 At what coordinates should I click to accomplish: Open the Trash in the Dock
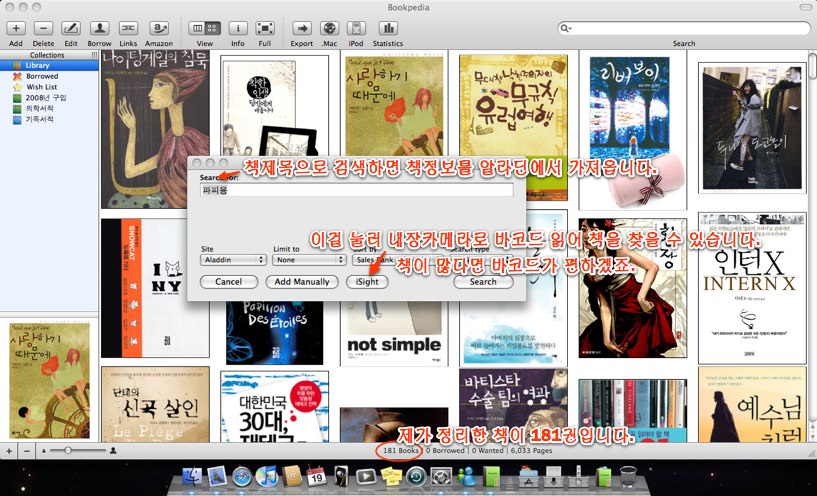[x=628, y=476]
